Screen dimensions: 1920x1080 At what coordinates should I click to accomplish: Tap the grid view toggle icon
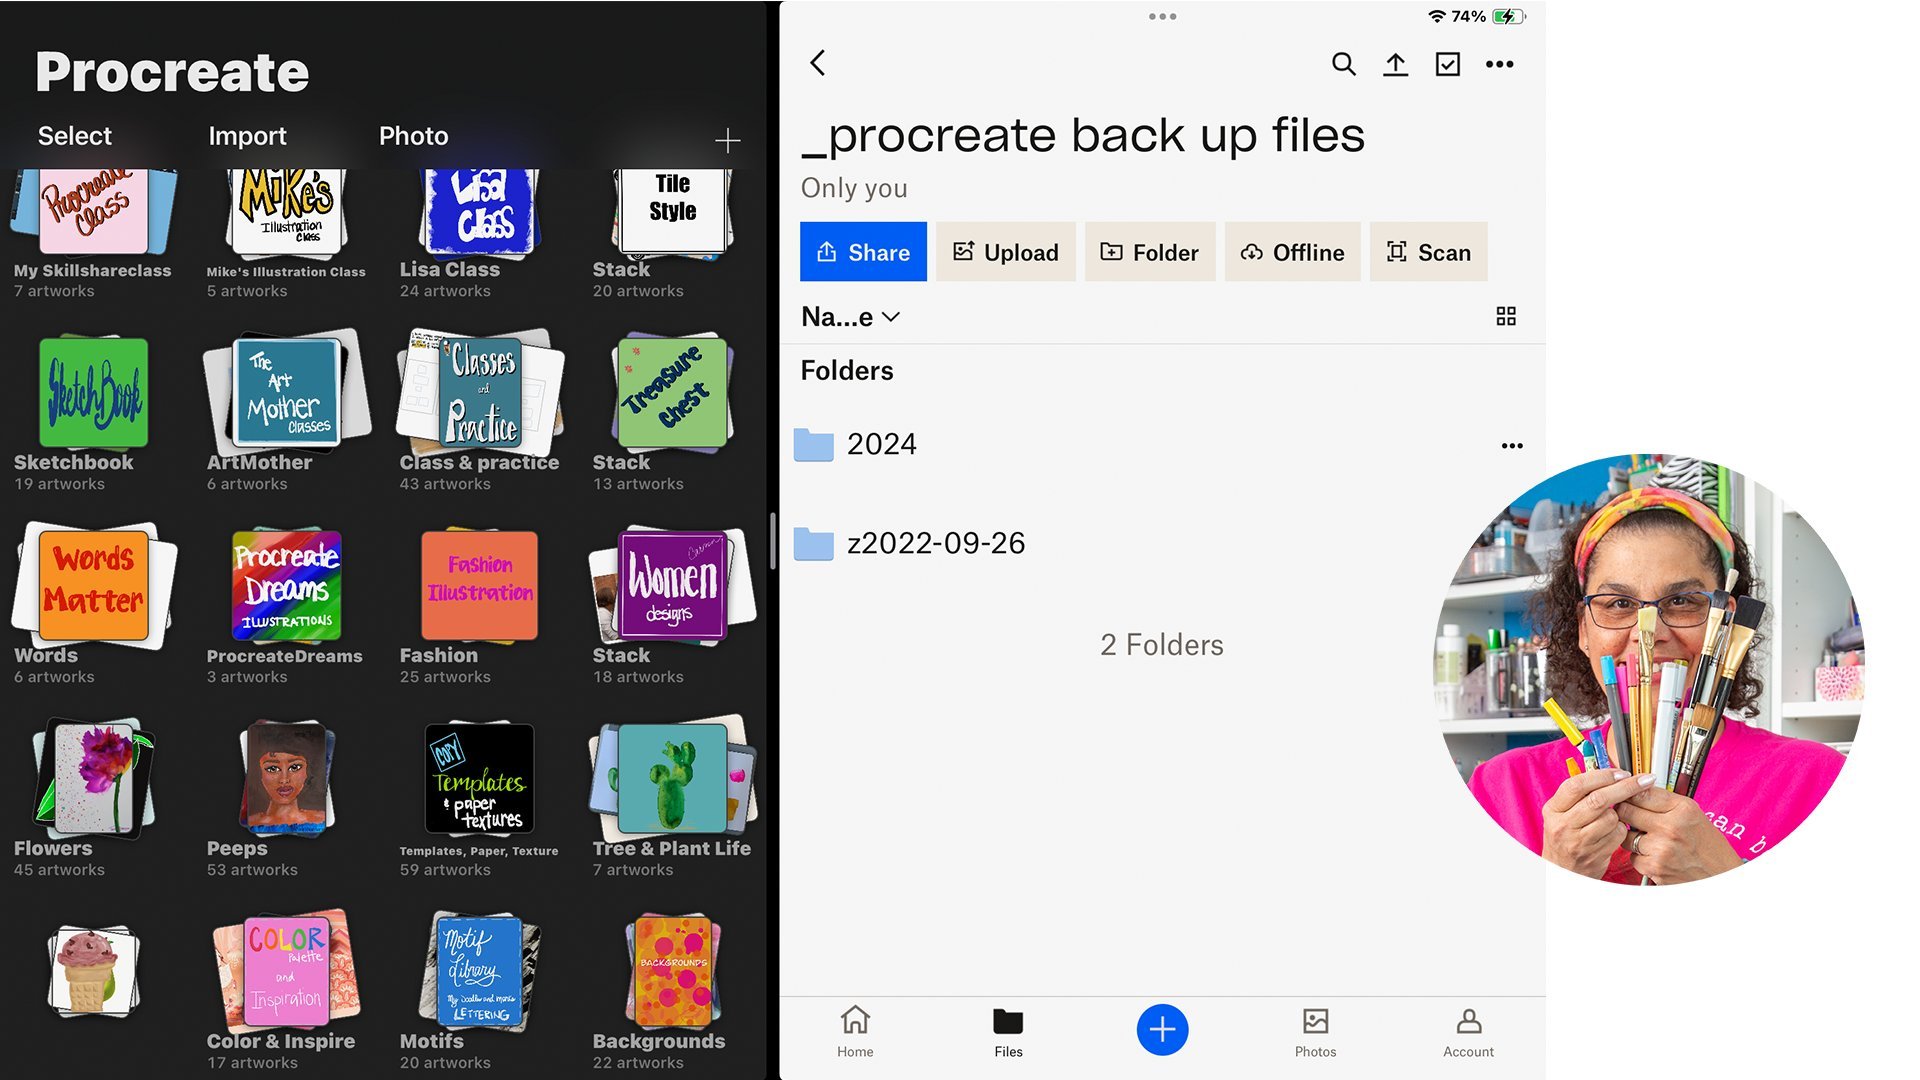pos(1505,316)
